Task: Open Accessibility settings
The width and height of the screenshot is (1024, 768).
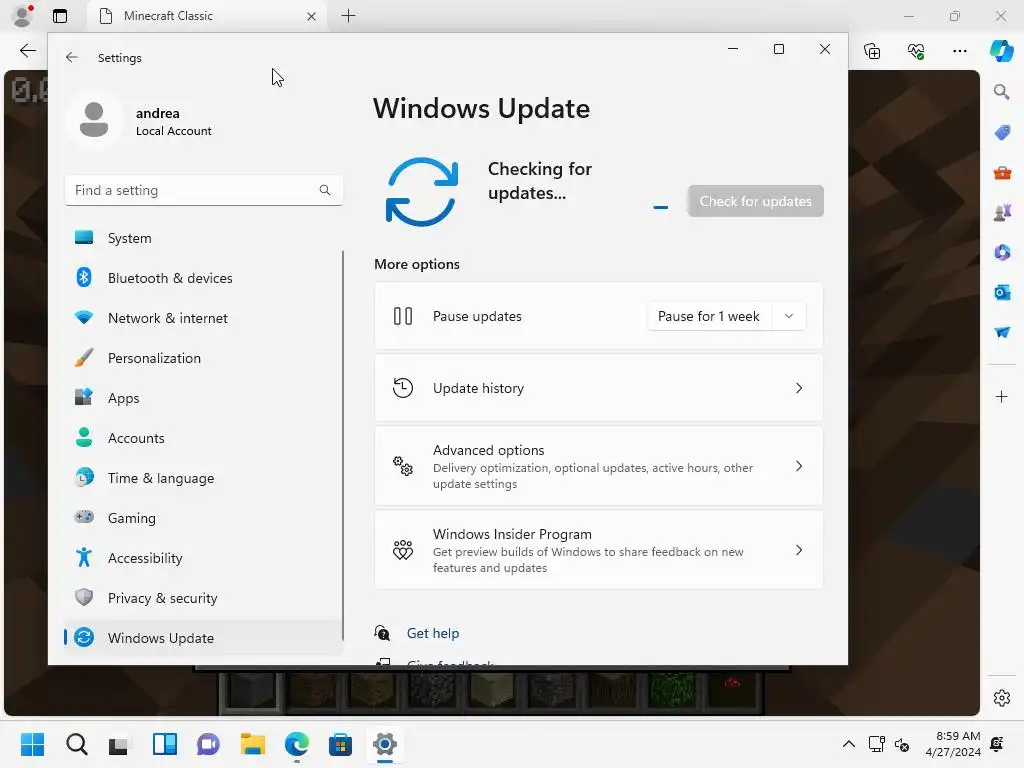Action: [203, 558]
